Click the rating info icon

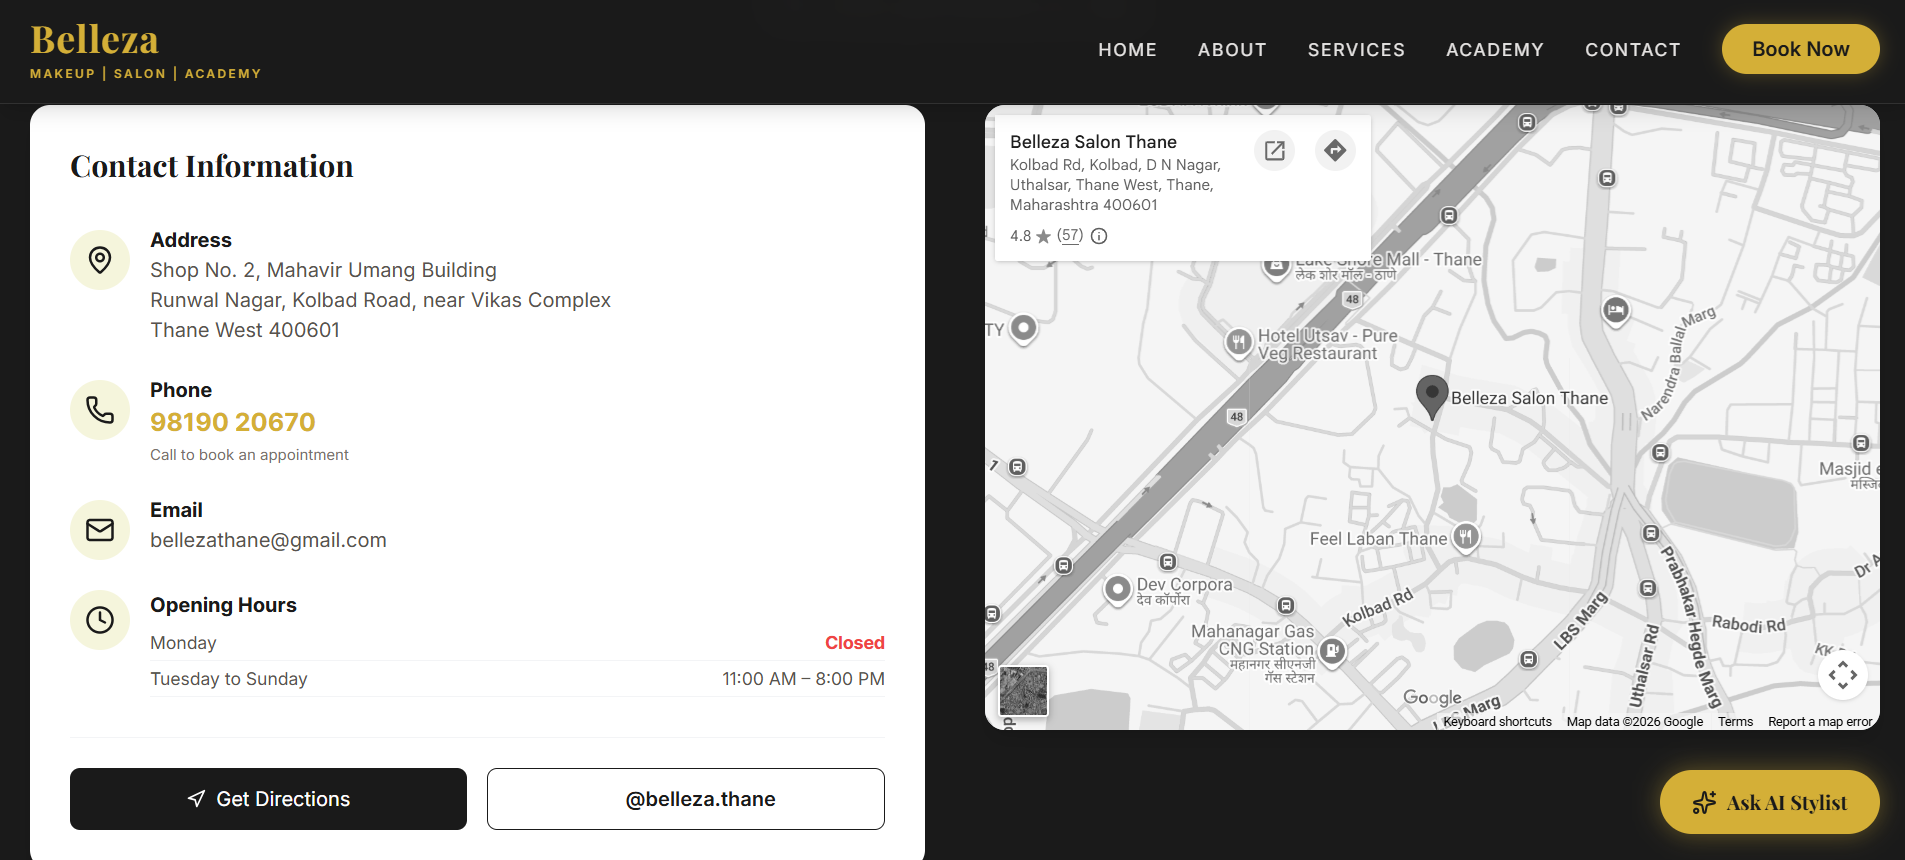coord(1099,236)
